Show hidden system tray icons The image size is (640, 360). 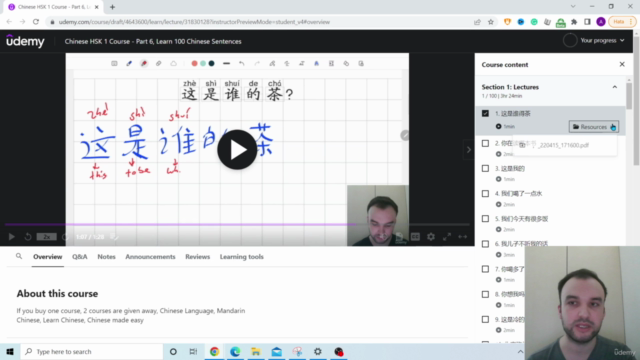pyautogui.click(x=520, y=351)
